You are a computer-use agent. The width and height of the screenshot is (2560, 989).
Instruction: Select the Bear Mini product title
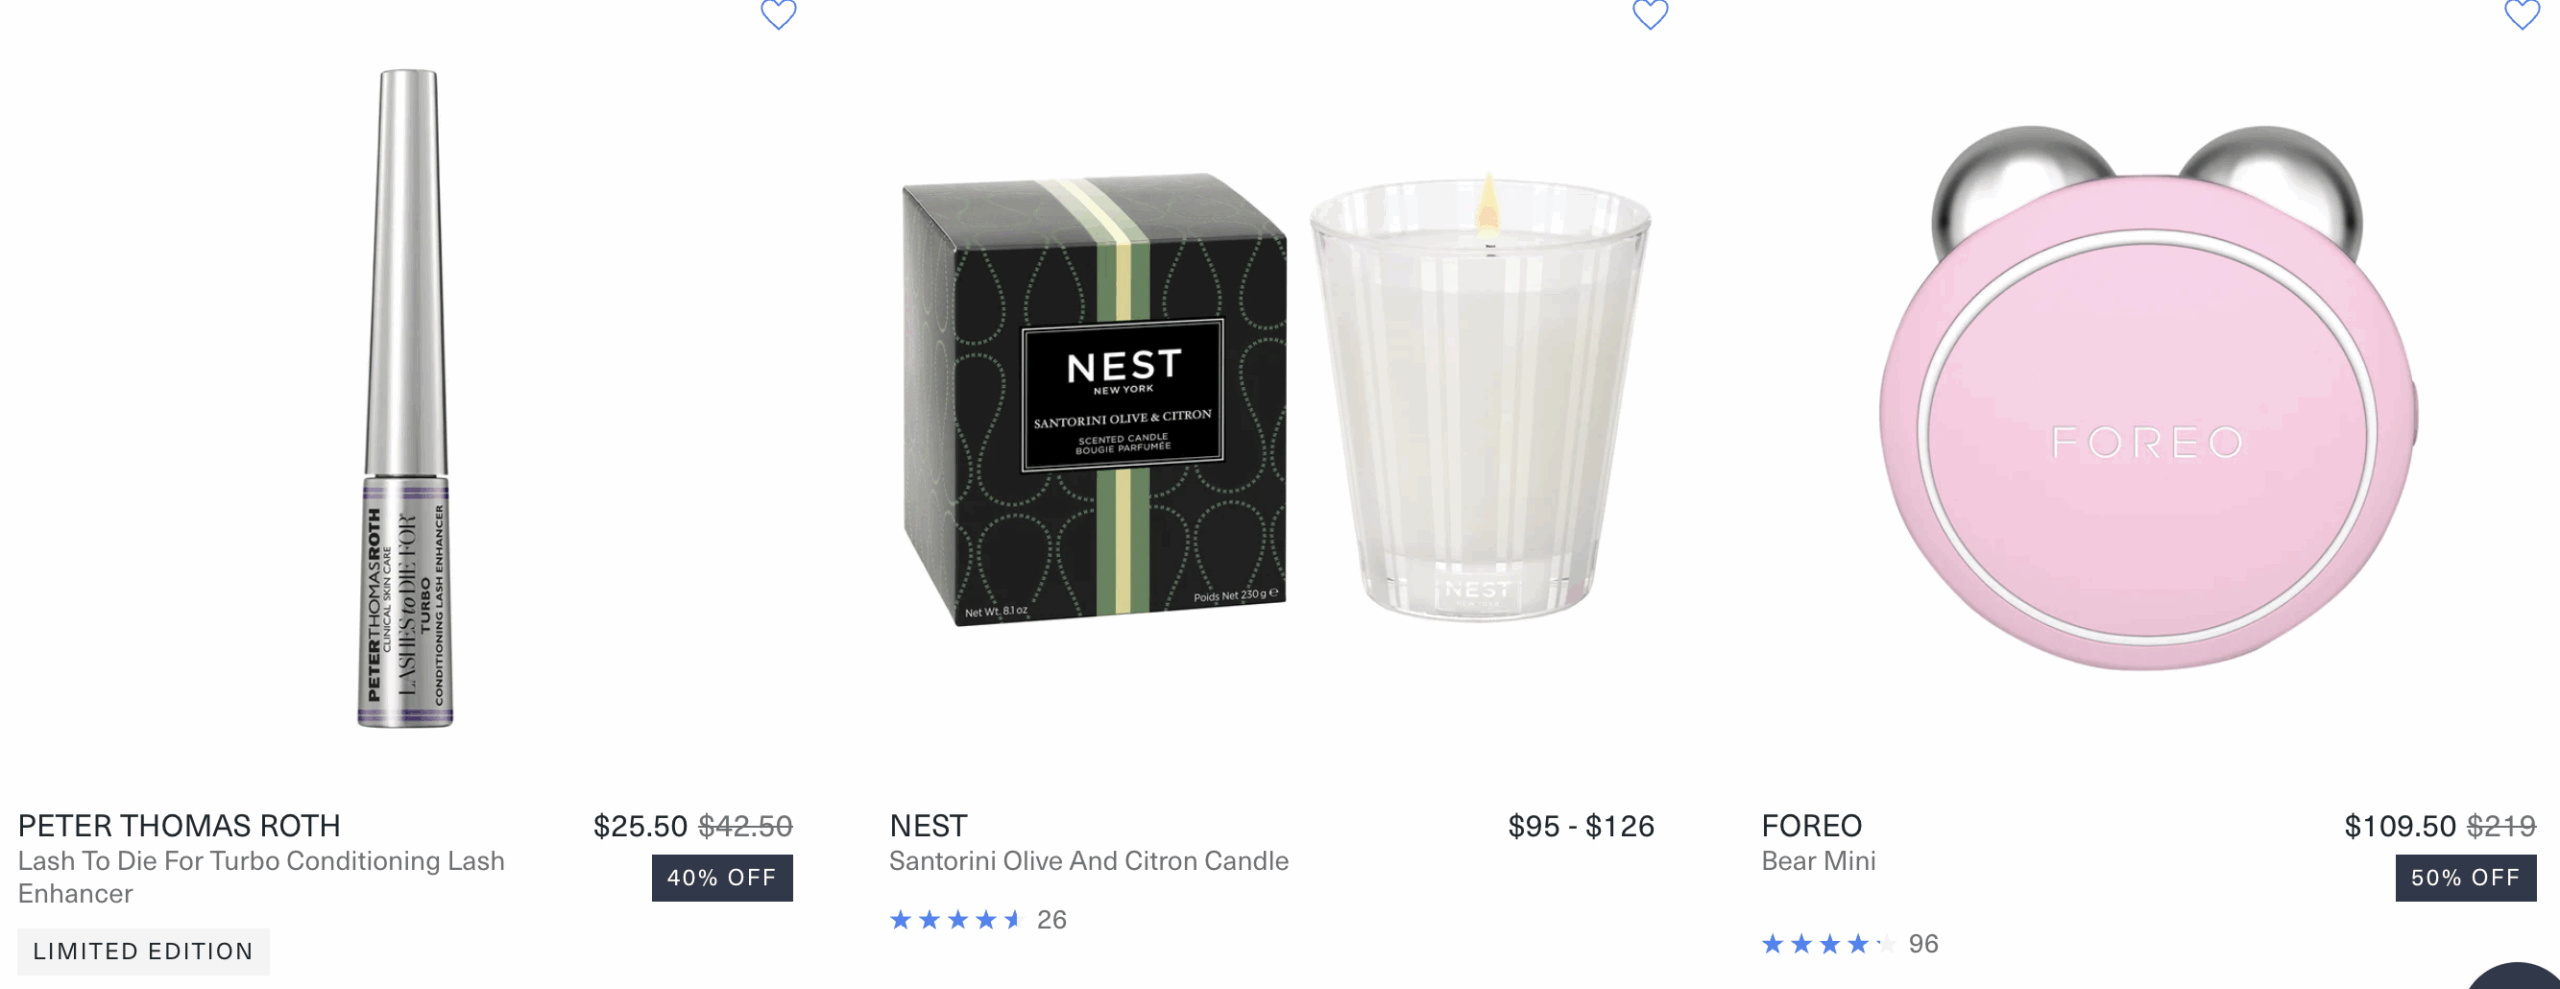click(x=1818, y=861)
